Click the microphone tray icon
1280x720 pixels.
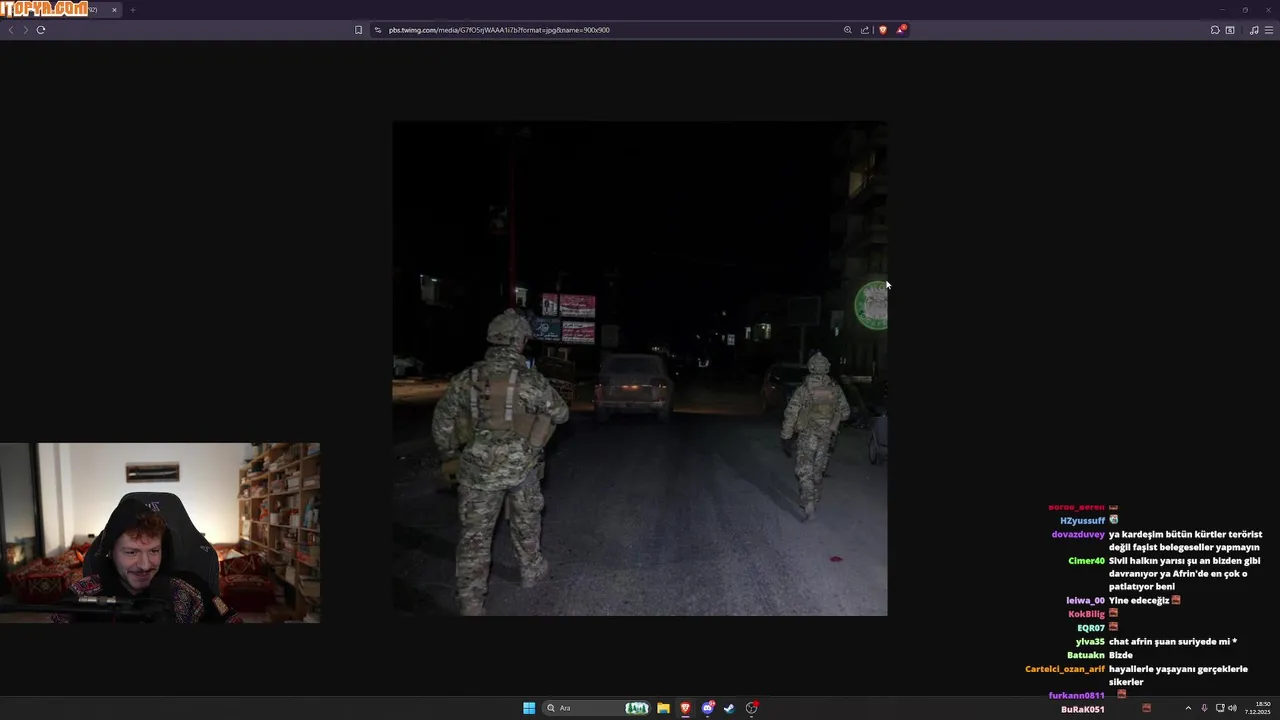point(1204,708)
